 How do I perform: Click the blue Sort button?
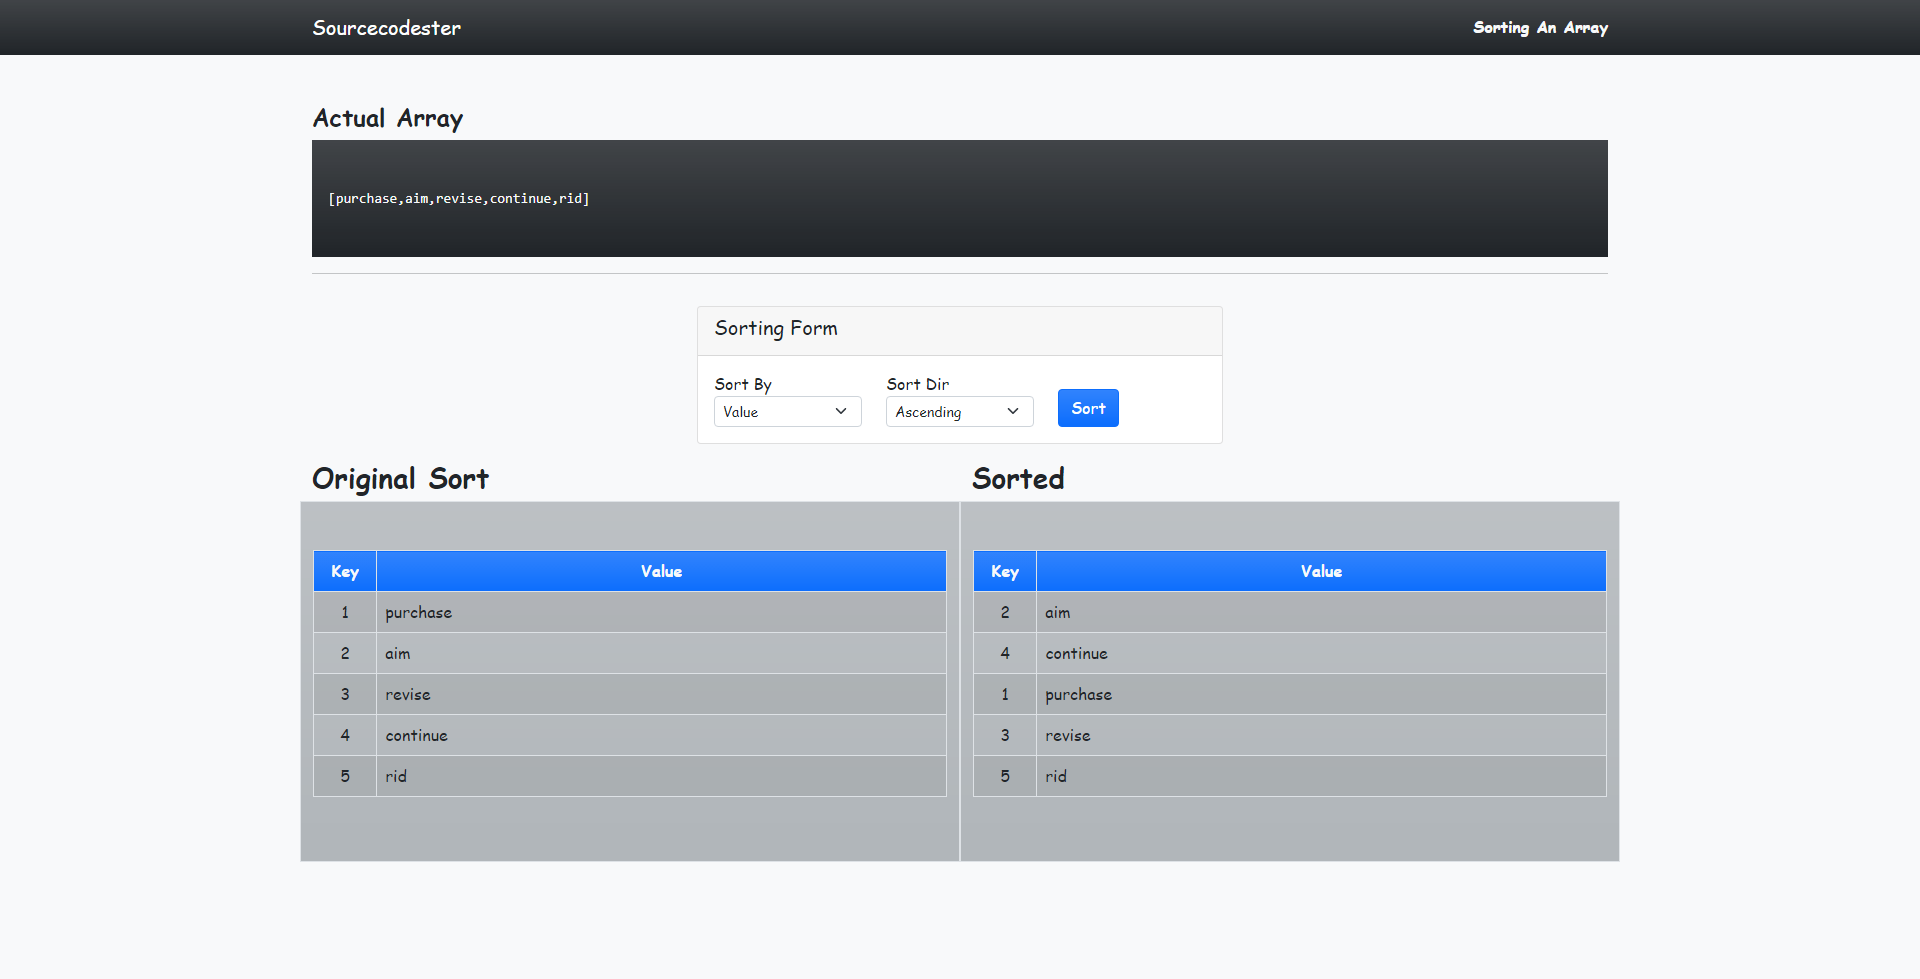(1087, 407)
